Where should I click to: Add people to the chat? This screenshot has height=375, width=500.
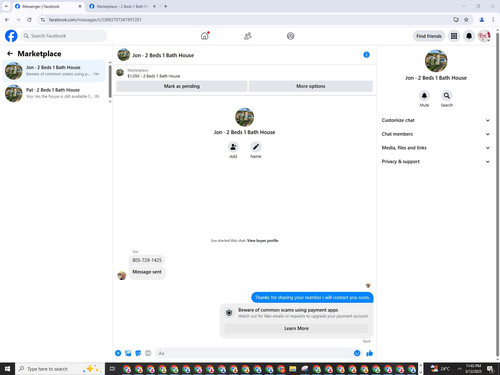[x=233, y=147]
